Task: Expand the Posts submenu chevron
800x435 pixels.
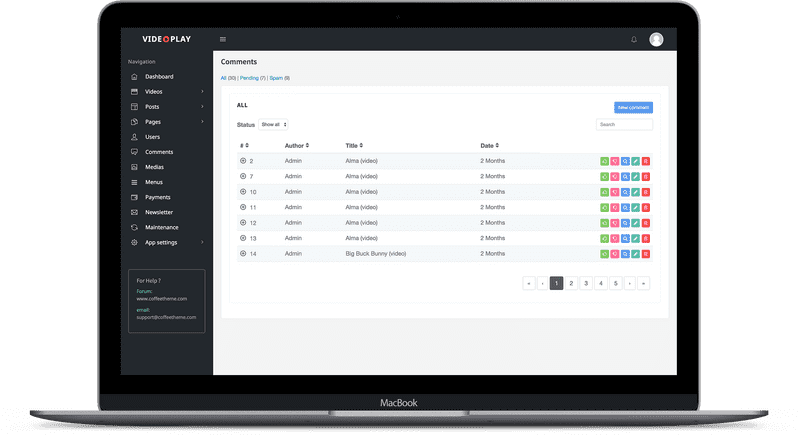Action: [x=202, y=107]
